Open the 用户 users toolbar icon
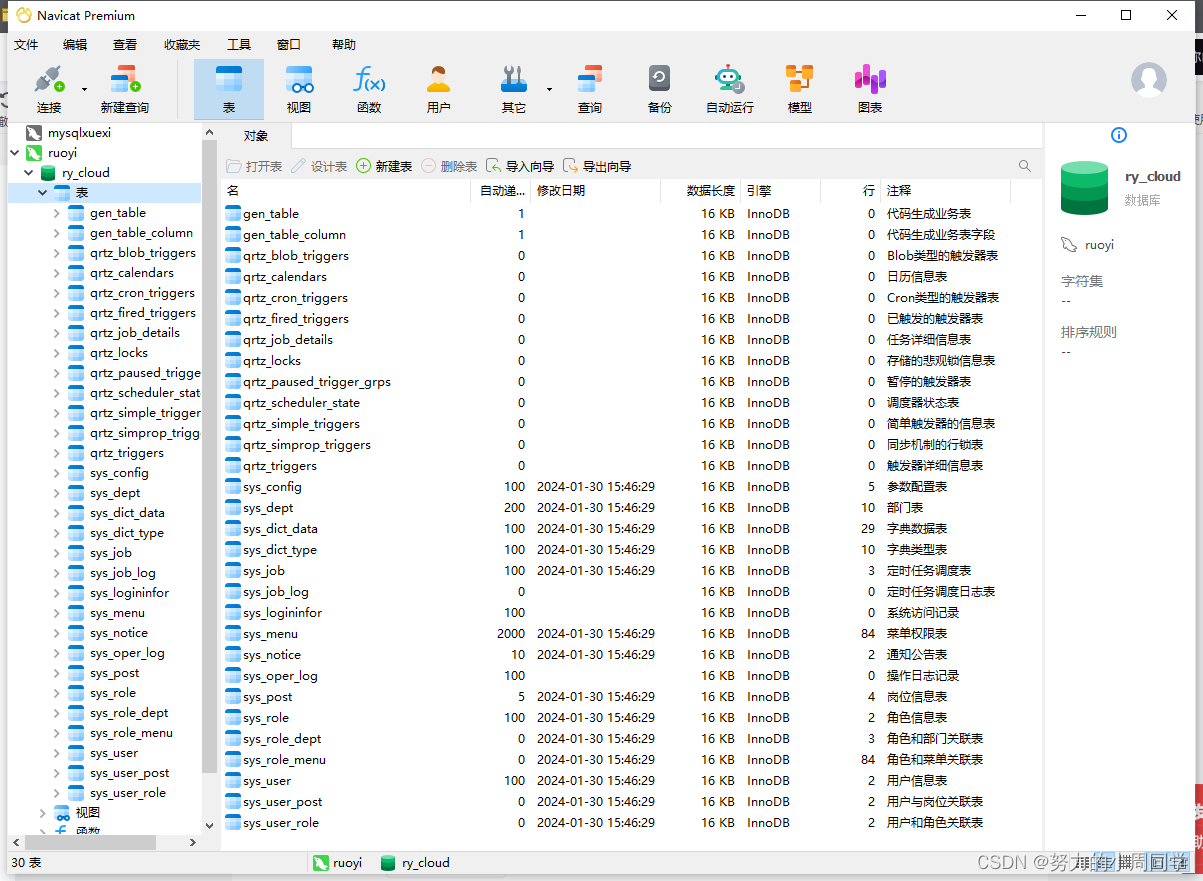The width and height of the screenshot is (1203, 881). [438, 89]
